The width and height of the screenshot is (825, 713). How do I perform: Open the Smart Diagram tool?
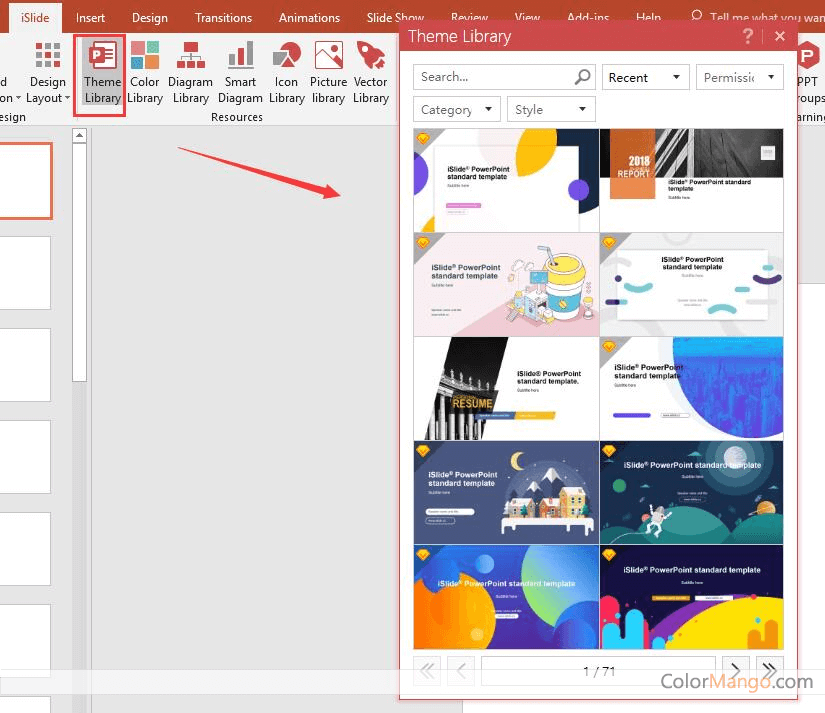(x=240, y=74)
